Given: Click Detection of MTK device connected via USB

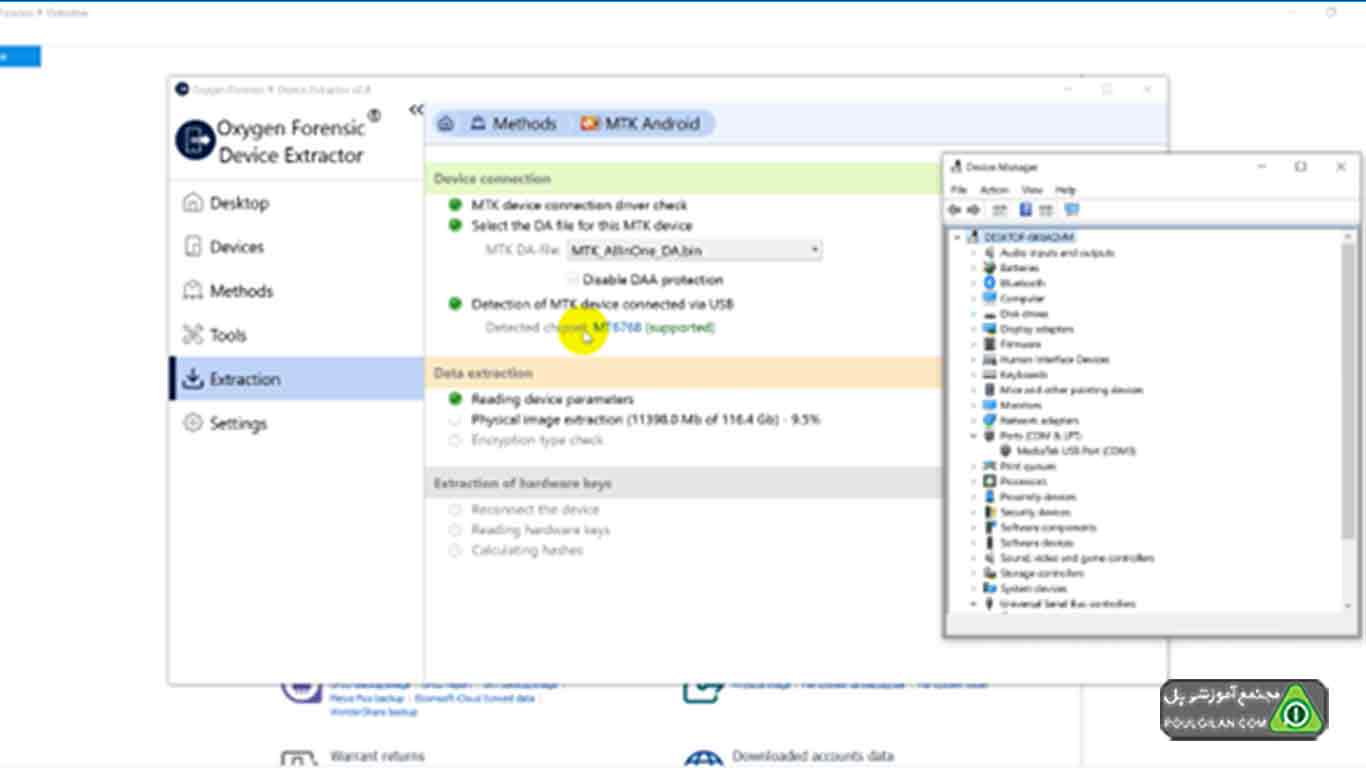Looking at the screenshot, I should tap(602, 304).
